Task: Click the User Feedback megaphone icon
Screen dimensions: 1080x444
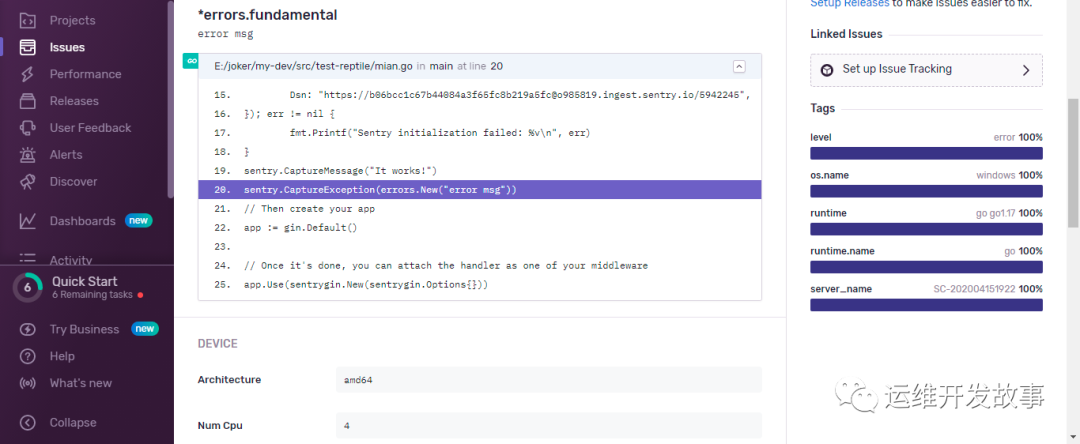Action: tap(28, 128)
